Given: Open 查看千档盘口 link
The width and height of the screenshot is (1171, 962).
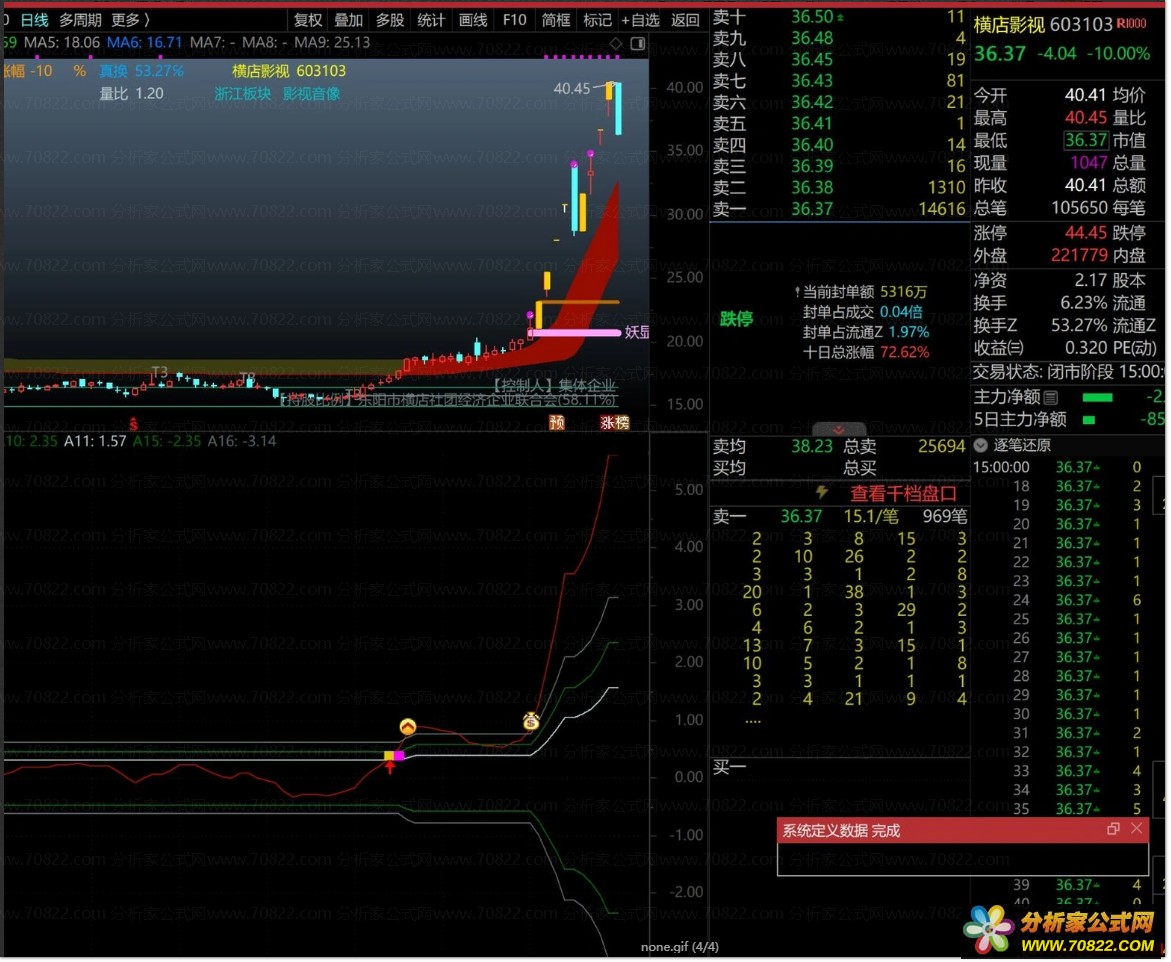Looking at the screenshot, I should pyautogui.click(x=903, y=493).
